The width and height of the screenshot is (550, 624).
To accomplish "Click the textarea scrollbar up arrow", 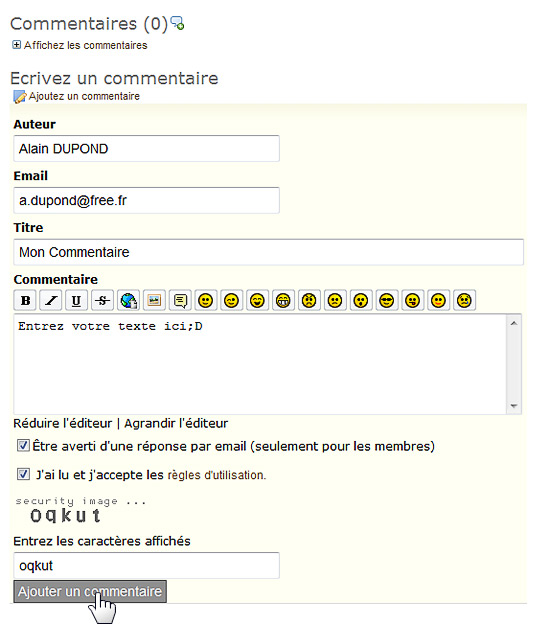I will coord(514,323).
